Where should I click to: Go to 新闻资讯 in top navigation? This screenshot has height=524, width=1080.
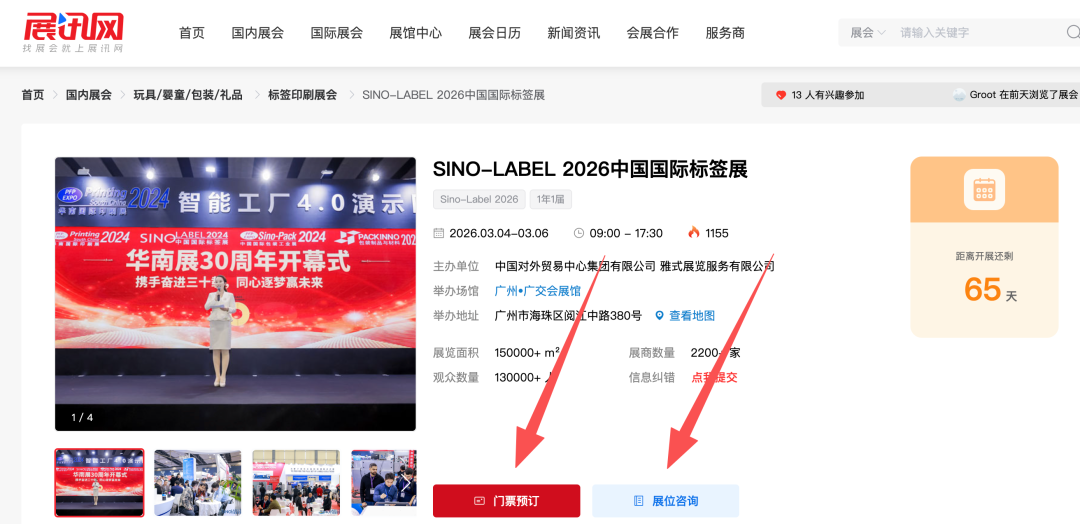574,32
